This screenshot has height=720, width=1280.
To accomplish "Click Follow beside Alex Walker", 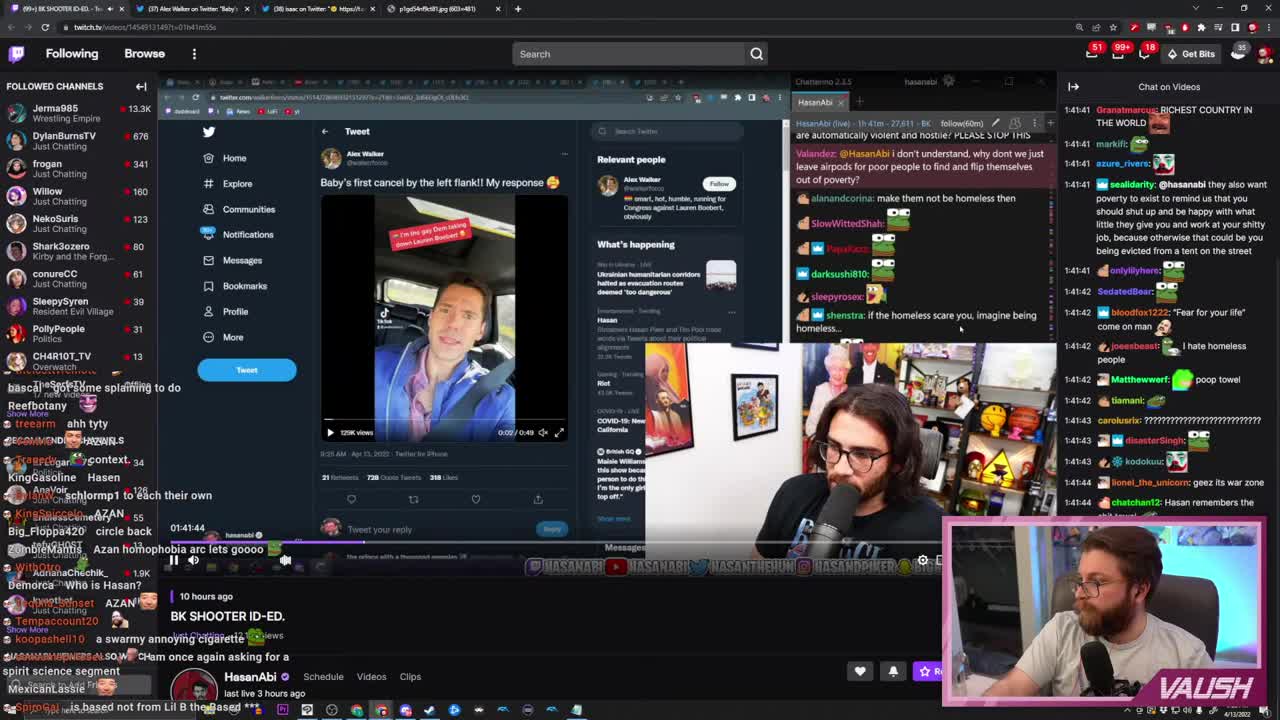I will coord(719,184).
